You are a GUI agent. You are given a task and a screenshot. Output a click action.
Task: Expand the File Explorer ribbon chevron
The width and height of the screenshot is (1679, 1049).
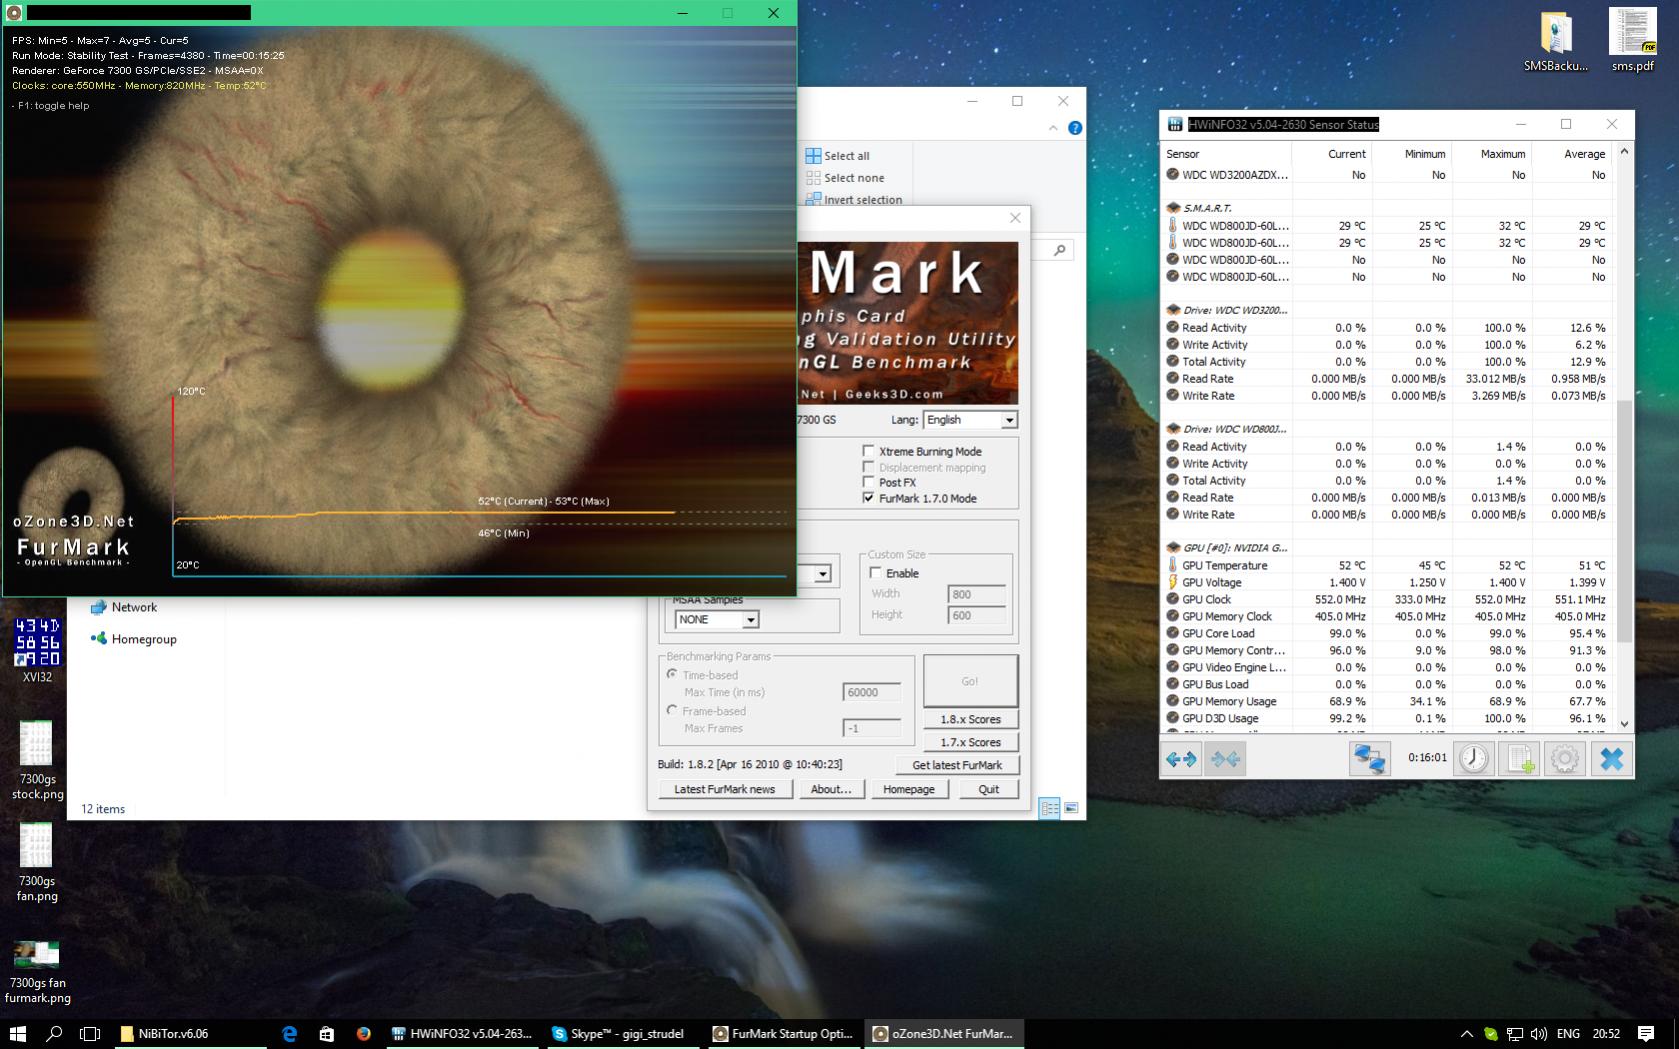pyautogui.click(x=1052, y=128)
